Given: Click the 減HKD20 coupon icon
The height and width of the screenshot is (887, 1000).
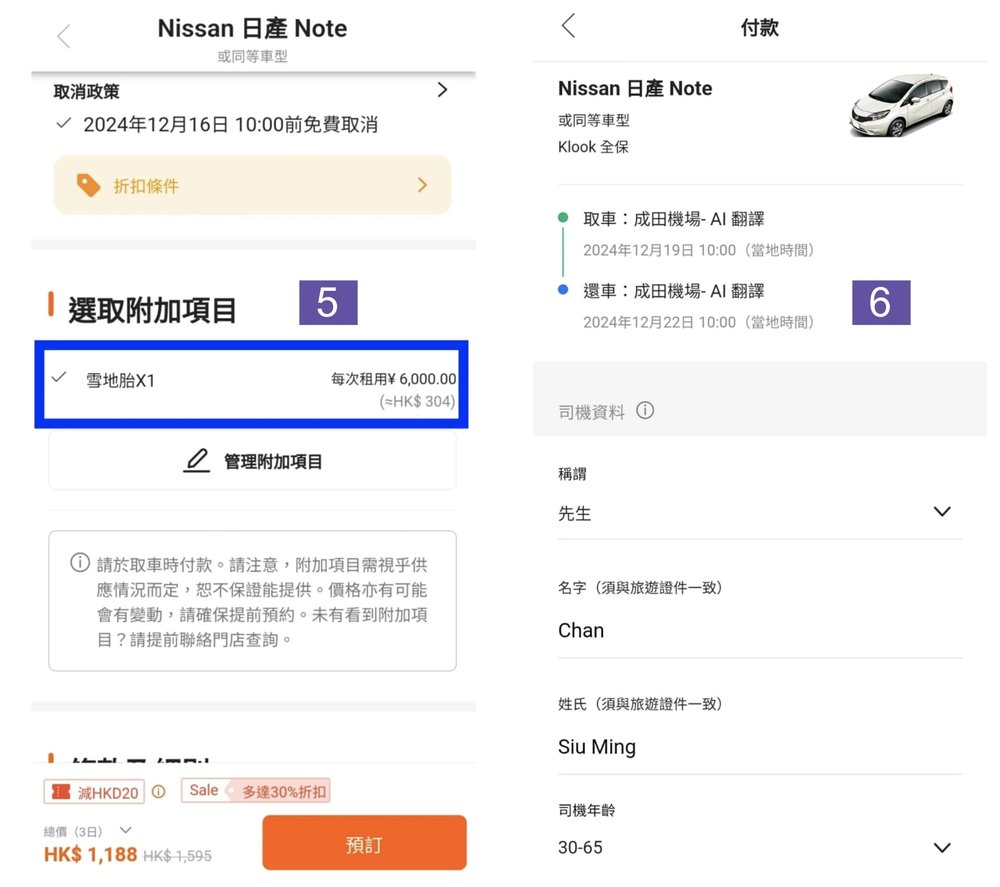Looking at the screenshot, I should coord(61,791).
